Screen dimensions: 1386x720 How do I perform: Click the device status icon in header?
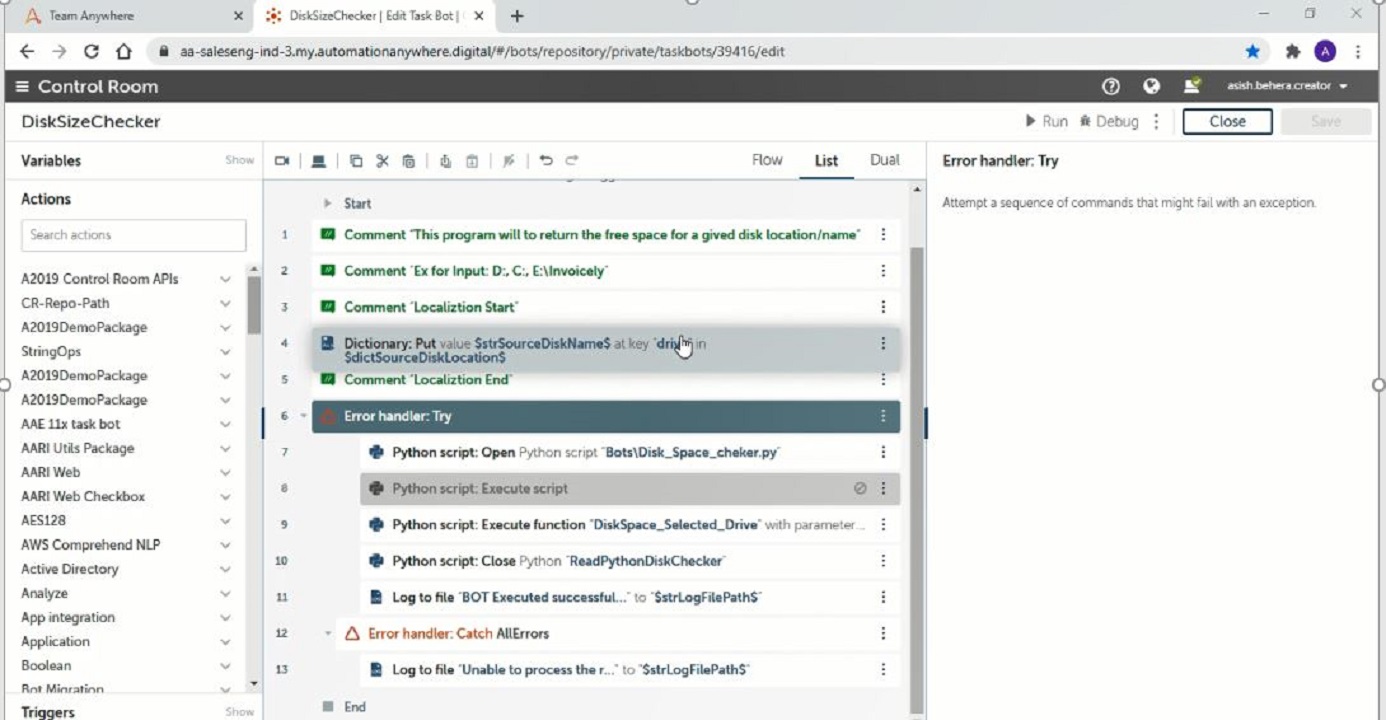[1192, 87]
